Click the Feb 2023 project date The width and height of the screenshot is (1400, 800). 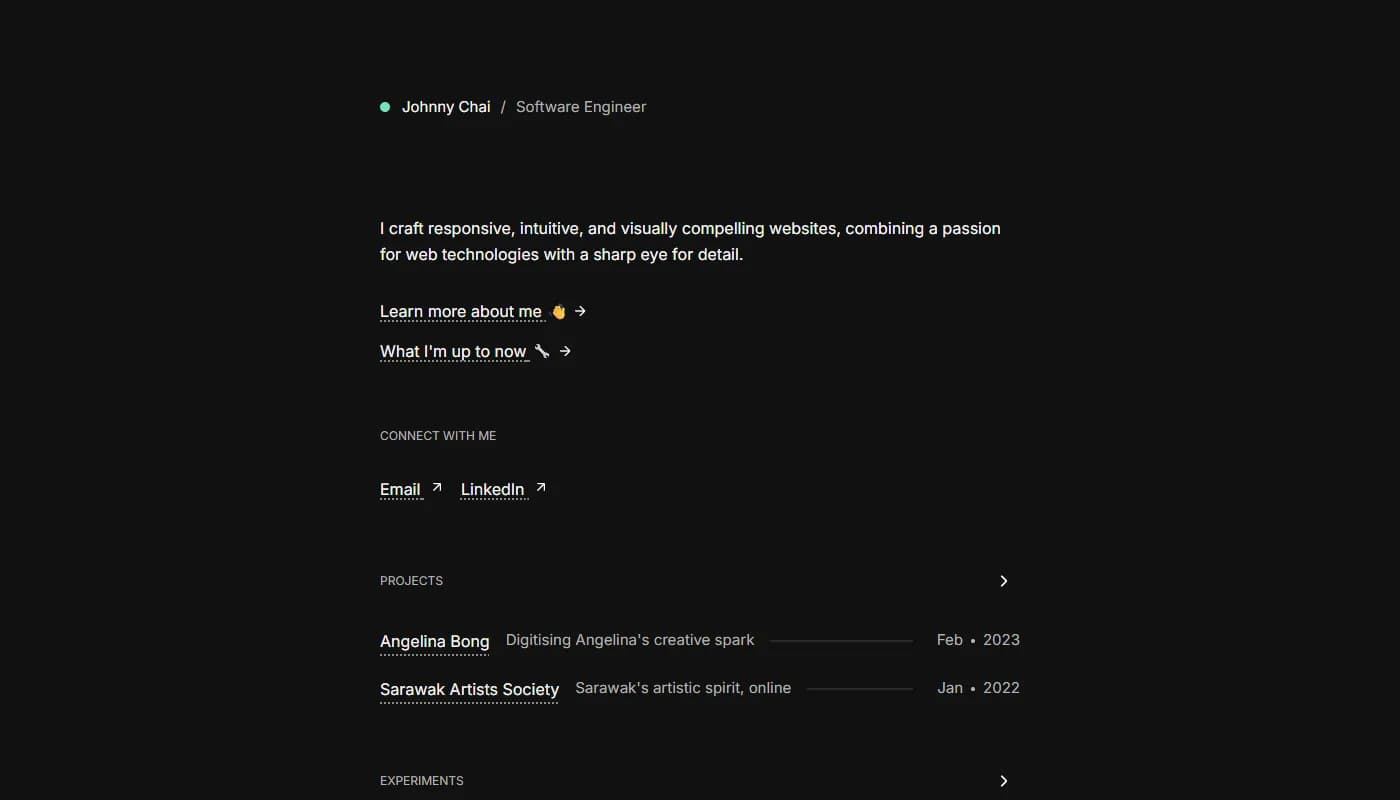point(978,640)
